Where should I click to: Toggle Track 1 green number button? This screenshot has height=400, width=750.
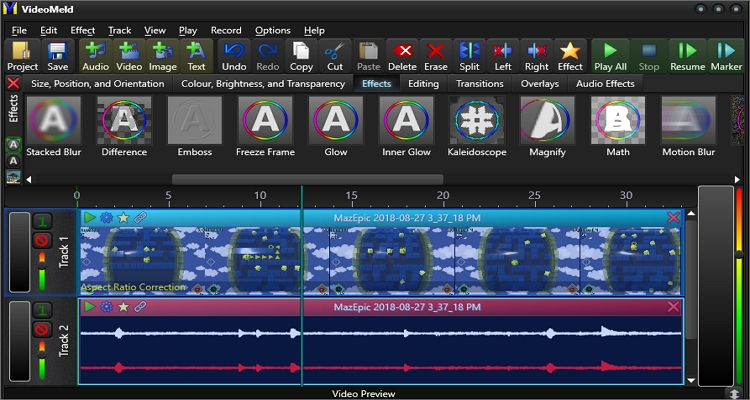point(42,222)
